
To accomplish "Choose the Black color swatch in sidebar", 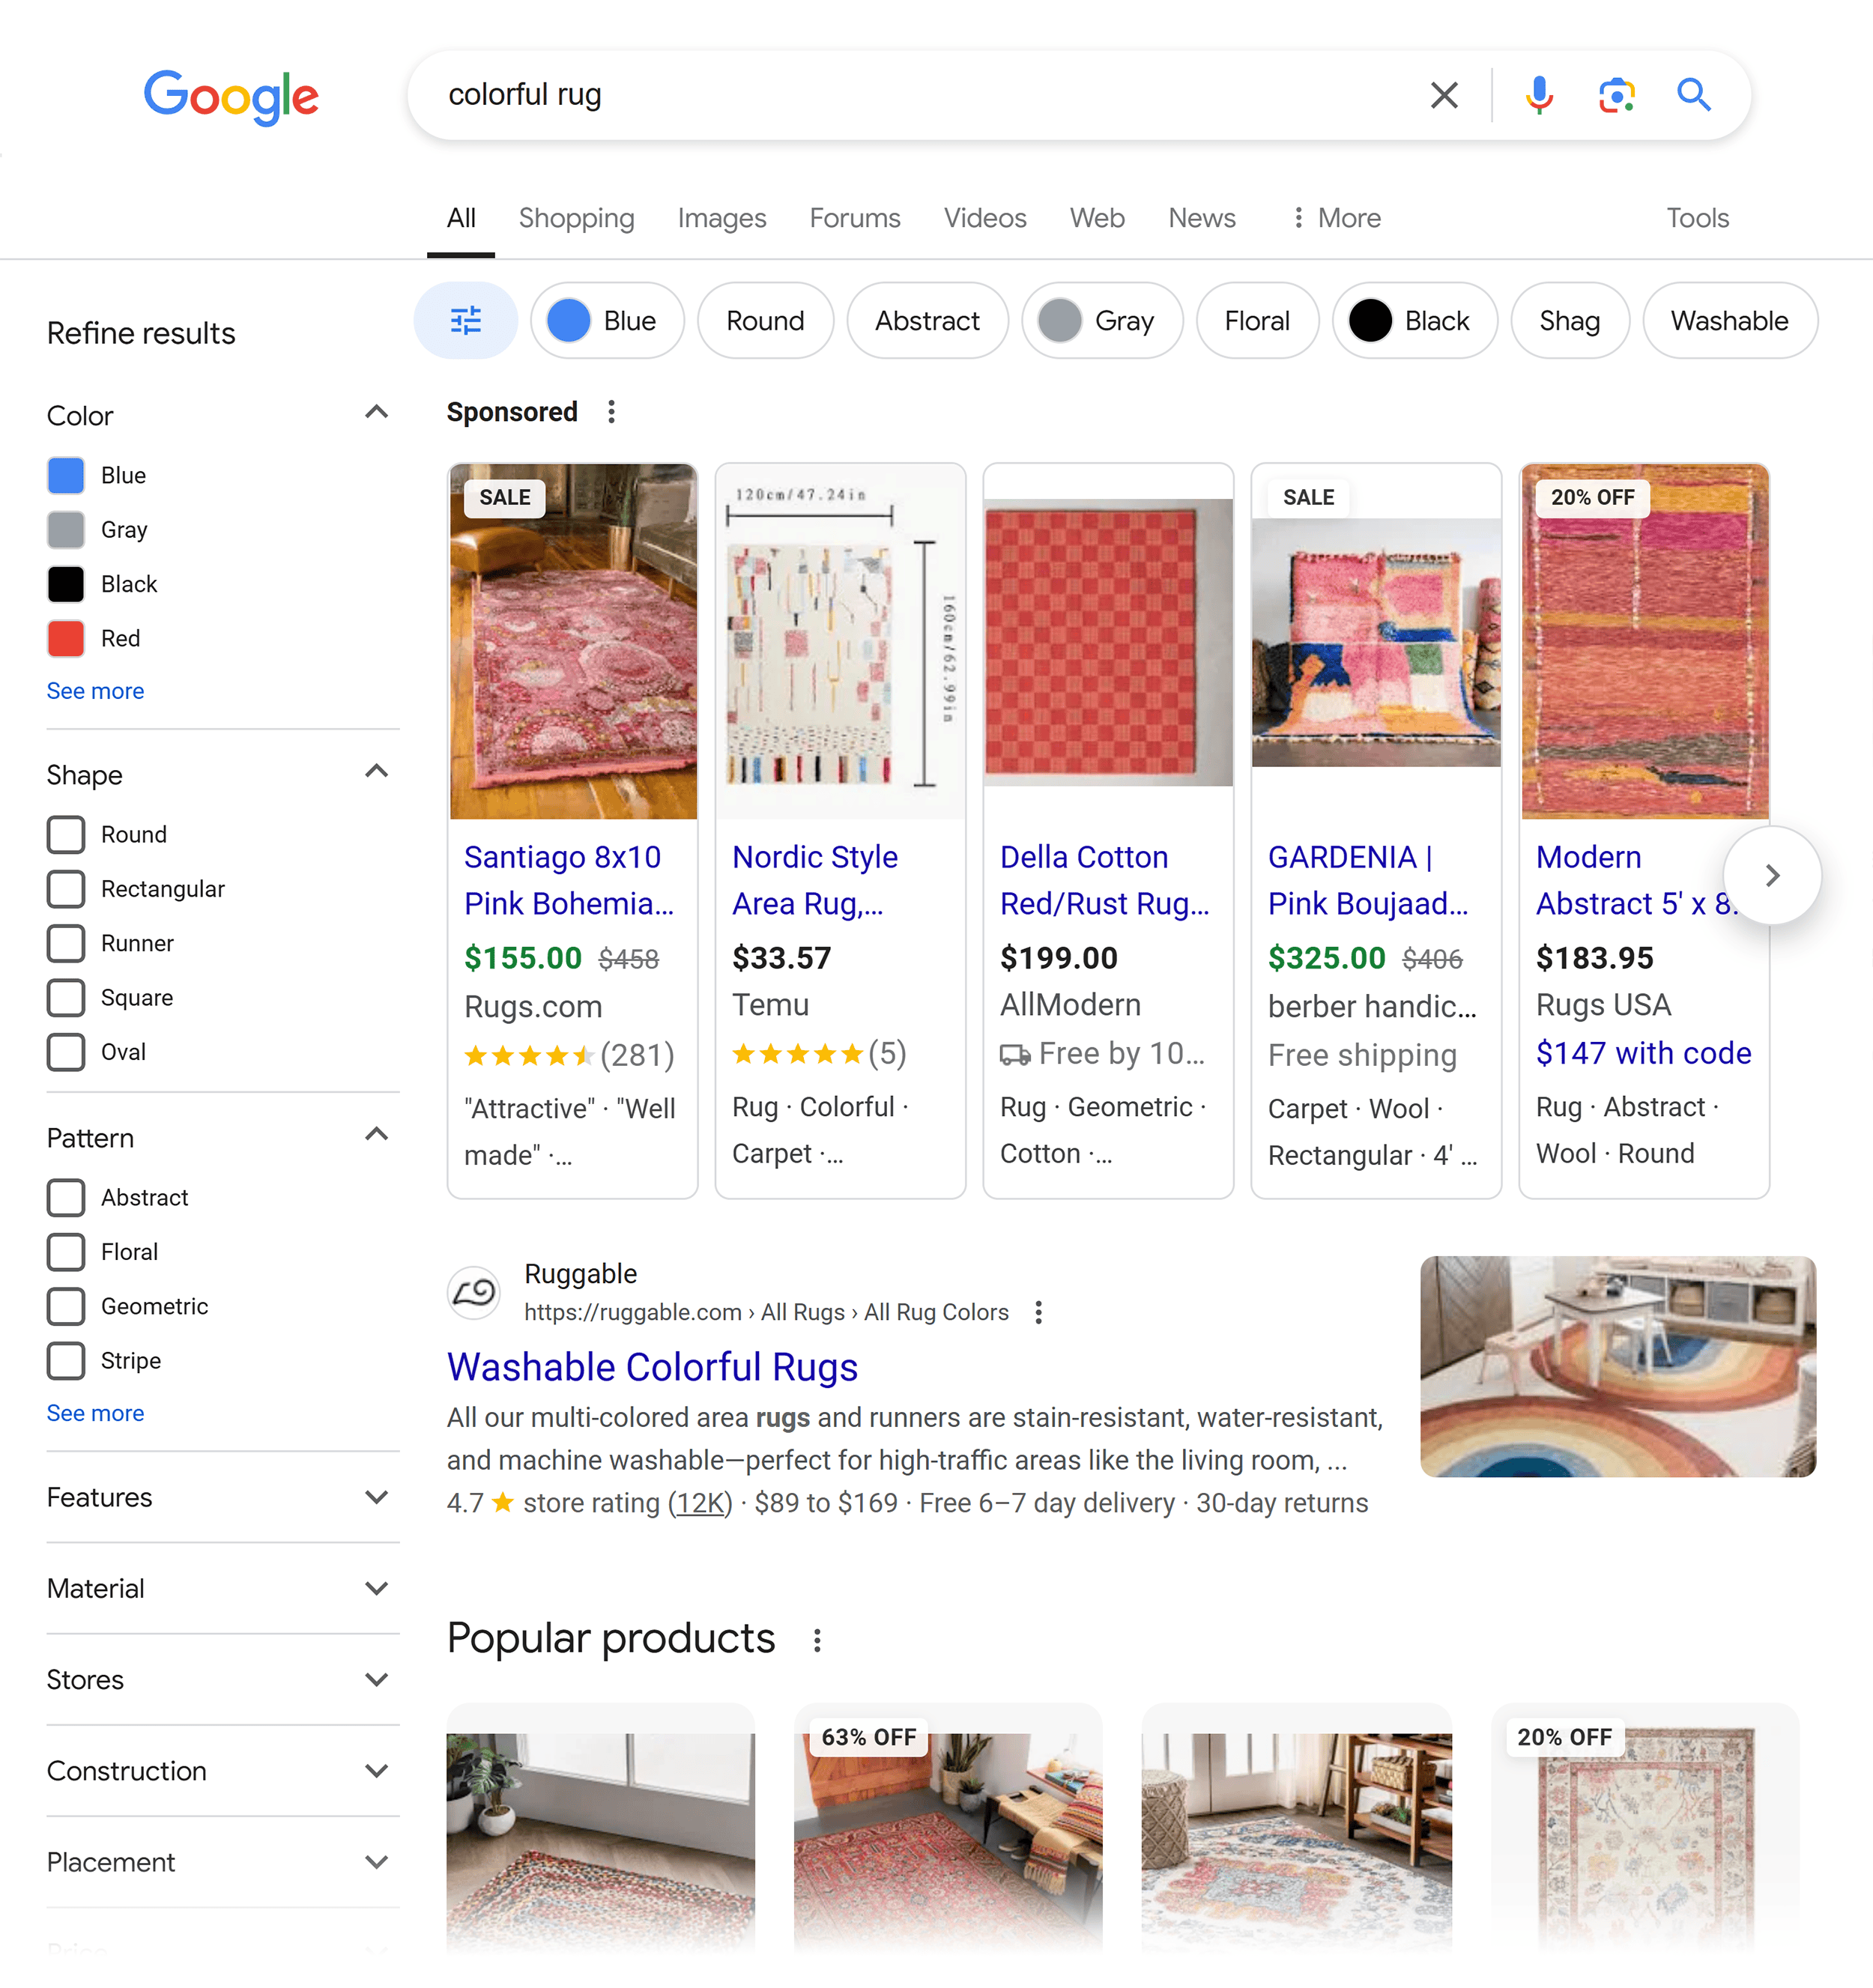I will pyautogui.click(x=66, y=584).
